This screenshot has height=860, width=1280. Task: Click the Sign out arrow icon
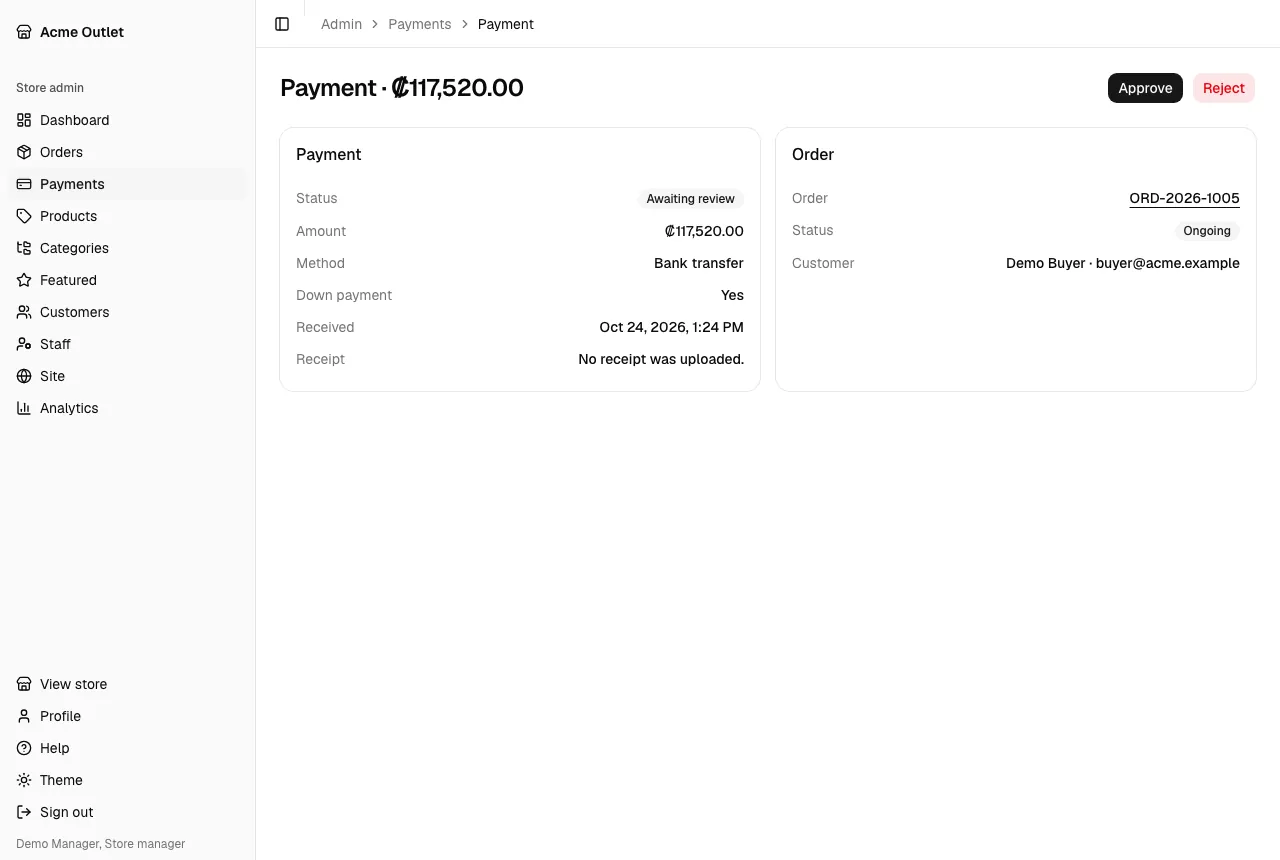[24, 812]
